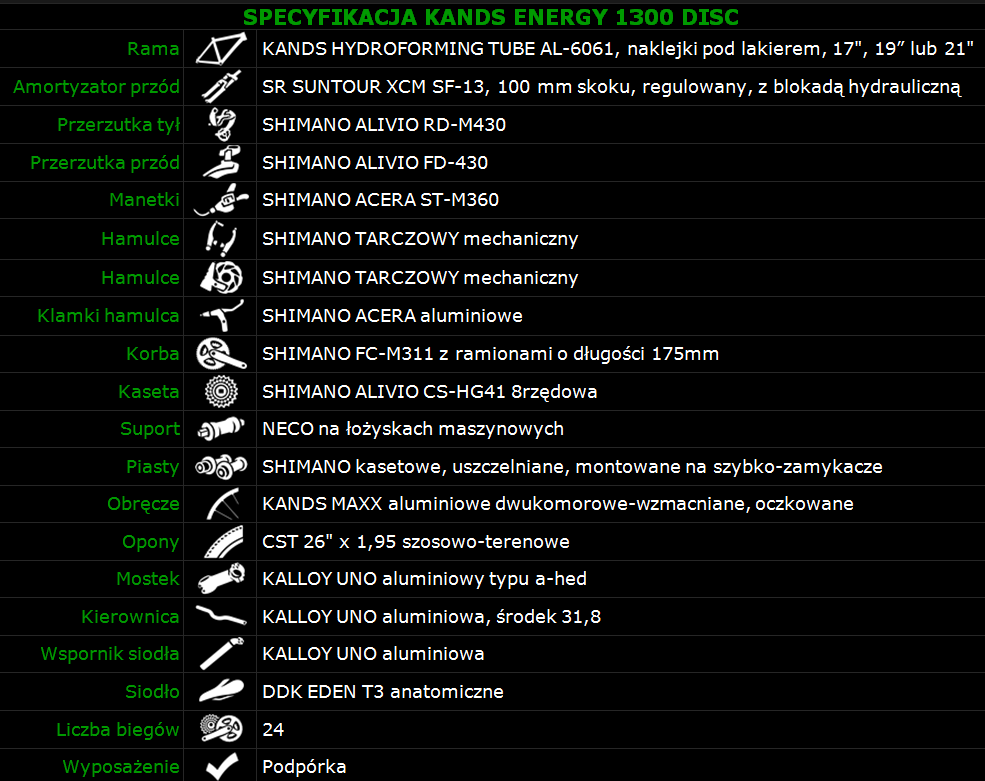985x781 pixels.
Task: Click the DDK EDEN T3 anatomiczne value
Action: (383, 691)
